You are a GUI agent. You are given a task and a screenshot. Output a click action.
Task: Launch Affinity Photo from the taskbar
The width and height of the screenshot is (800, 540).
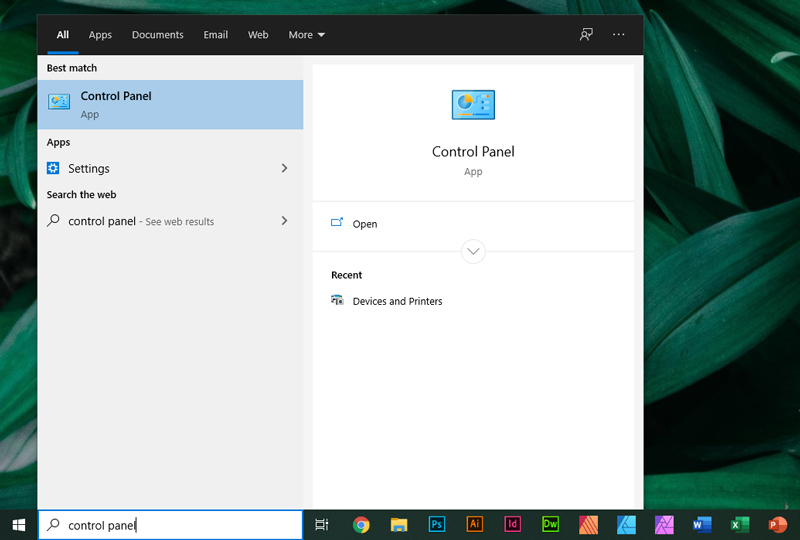point(664,525)
